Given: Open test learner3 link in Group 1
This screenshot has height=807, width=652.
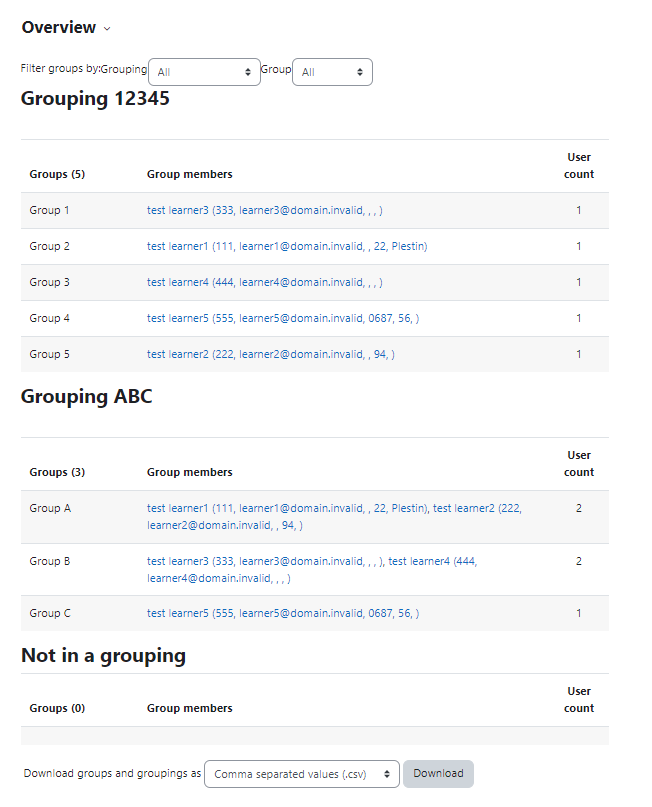Looking at the screenshot, I should [265, 210].
